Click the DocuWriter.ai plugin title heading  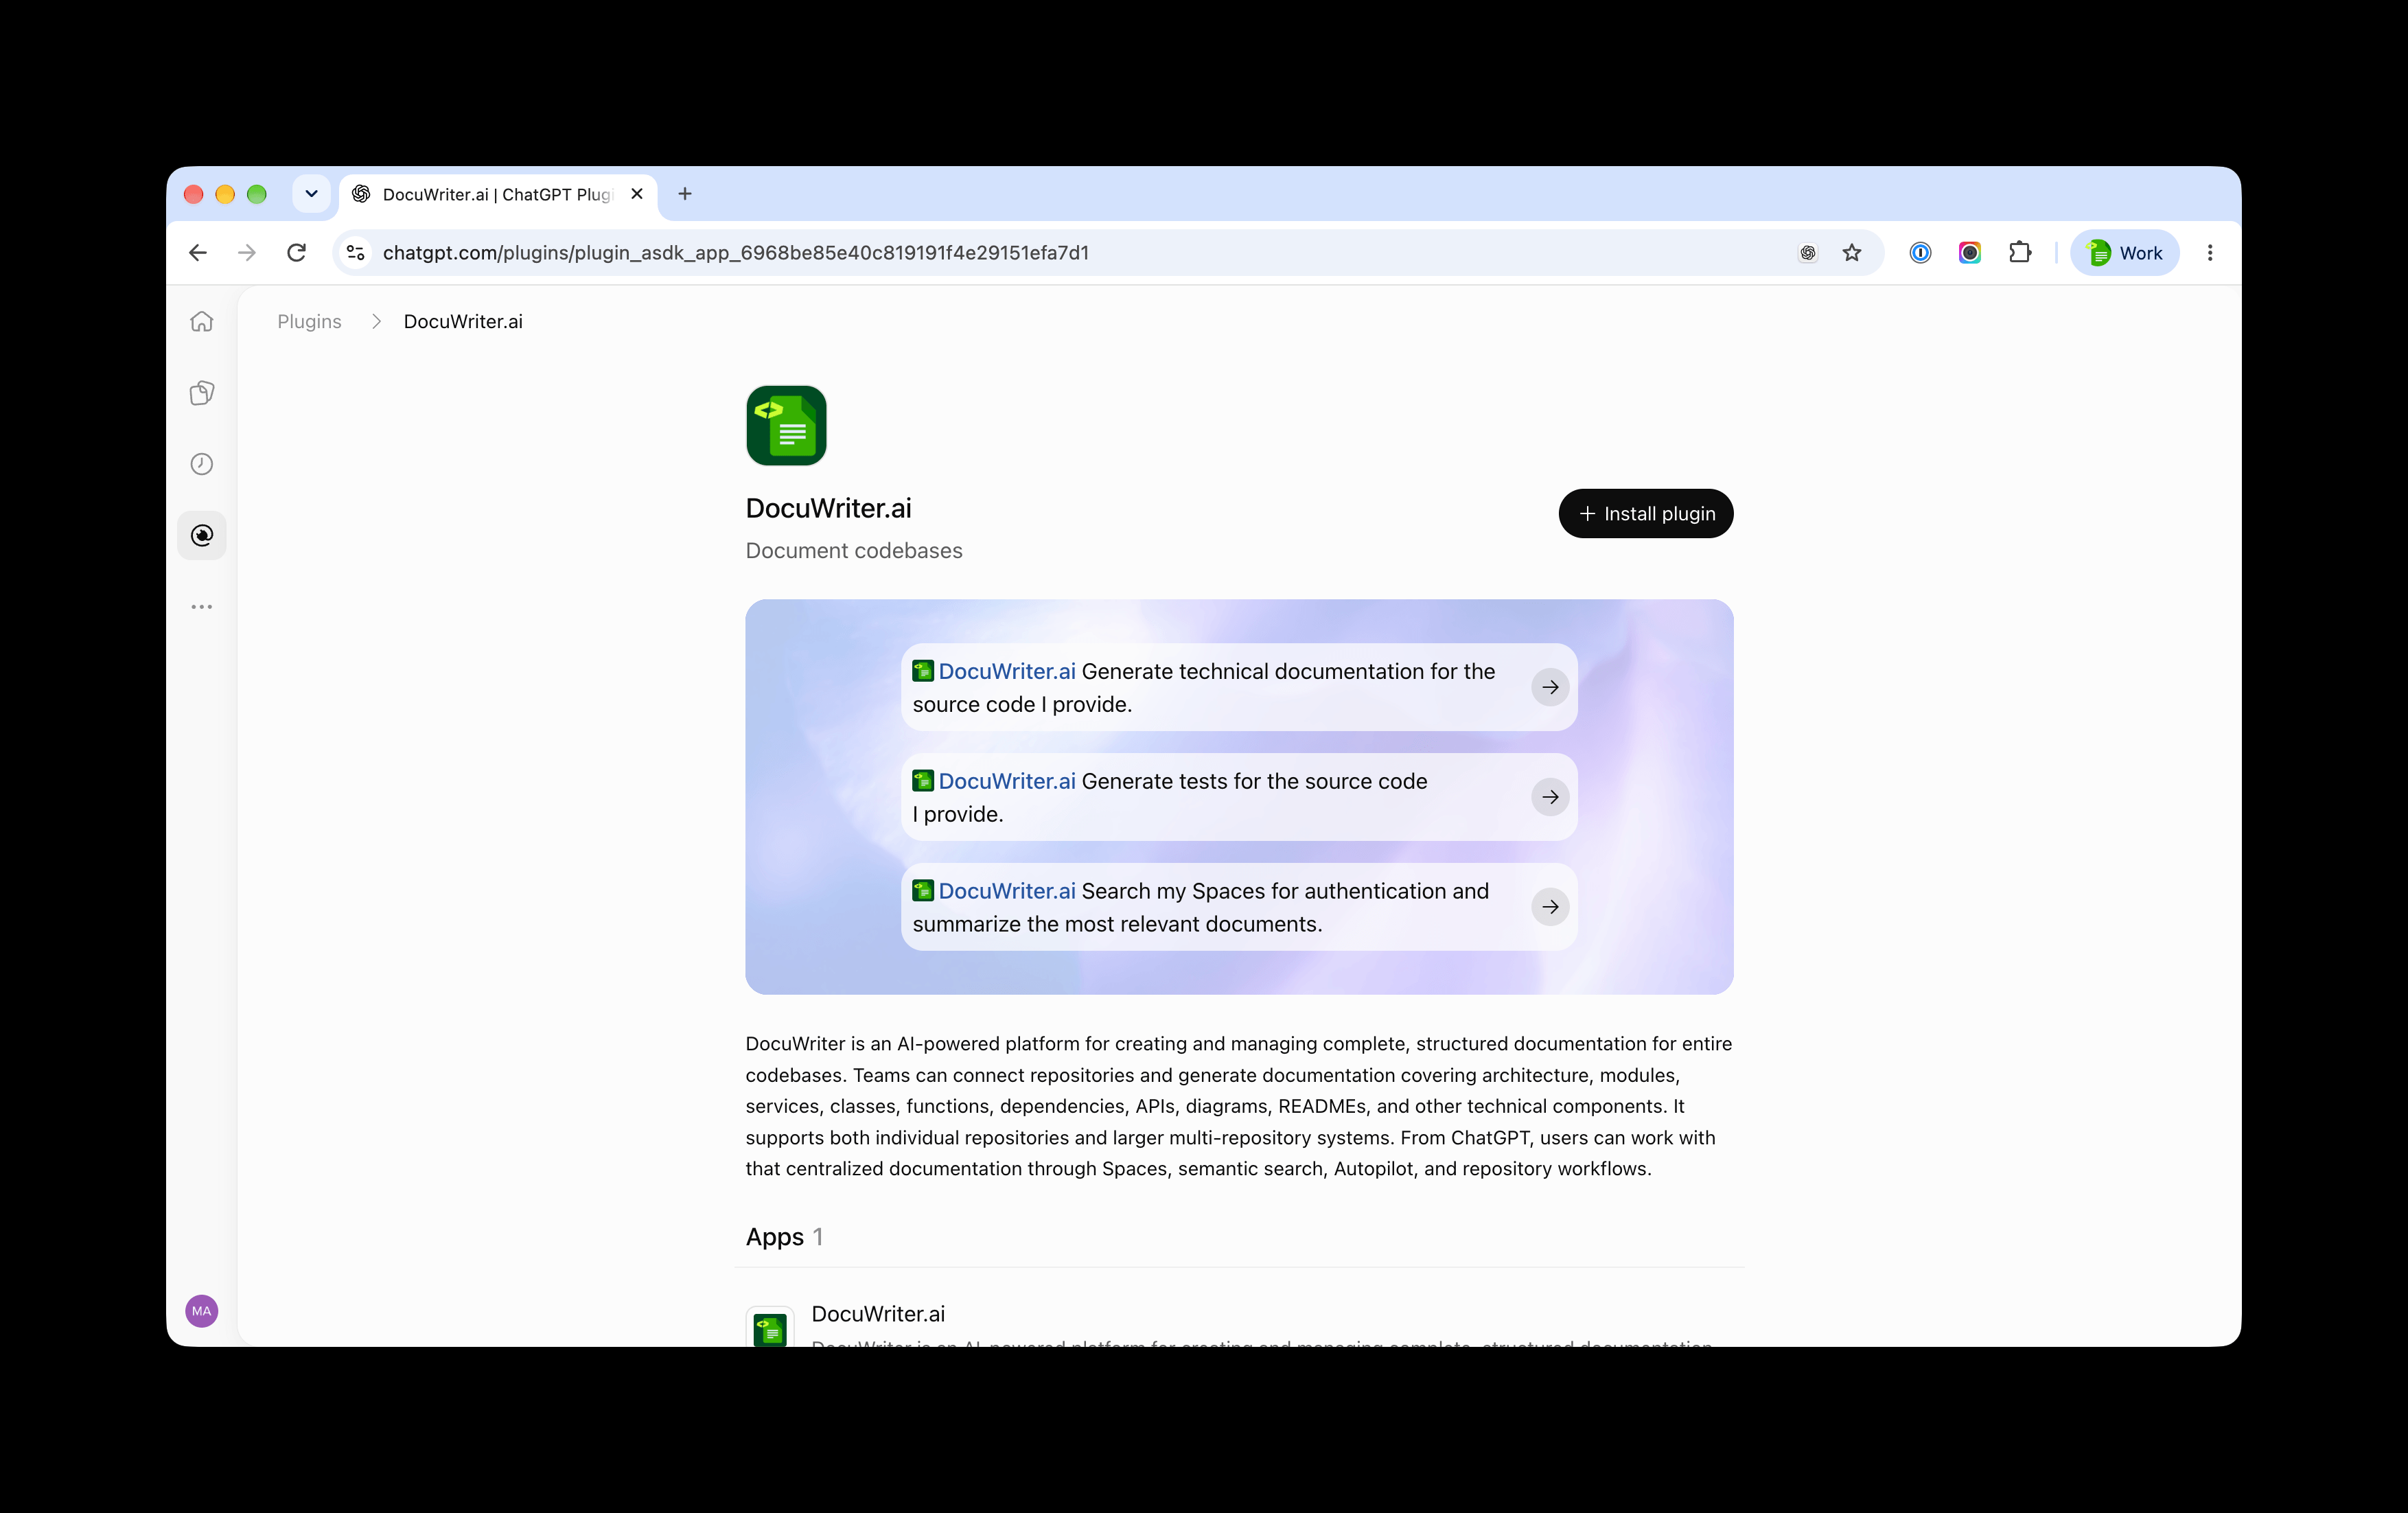click(829, 508)
